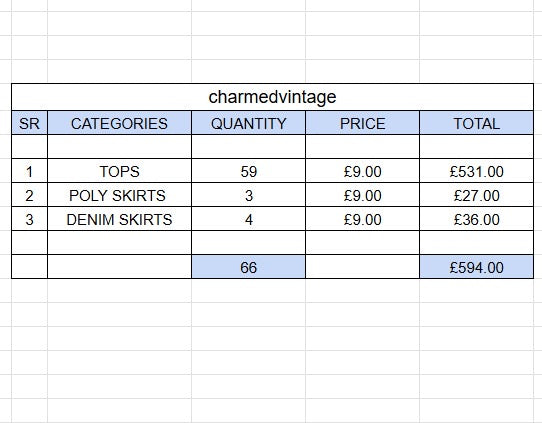542x423 pixels.
Task: Select the DENIM SKIRTS cell
Action: coord(119,219)
